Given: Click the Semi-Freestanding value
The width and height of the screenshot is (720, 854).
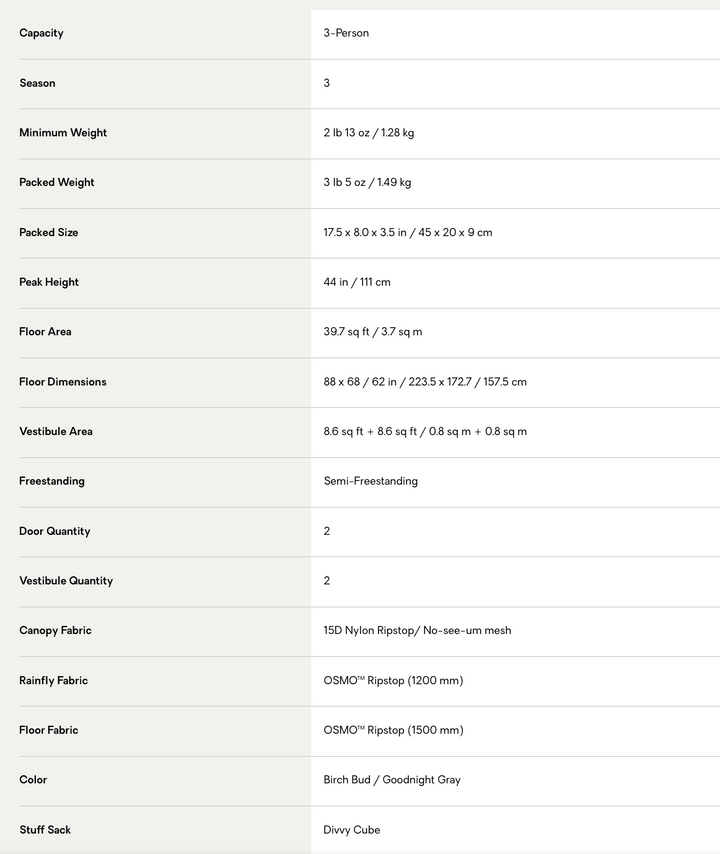Looking at the screenshot, I should click(371, 481).
